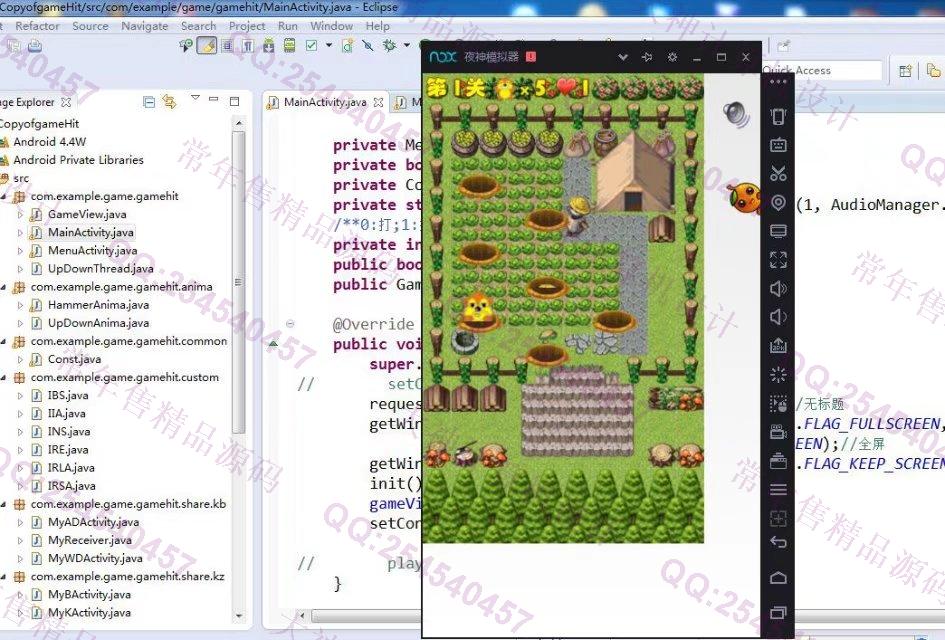
Task: Select HammerAnima.java file
Action: click(x=98, y=305)
